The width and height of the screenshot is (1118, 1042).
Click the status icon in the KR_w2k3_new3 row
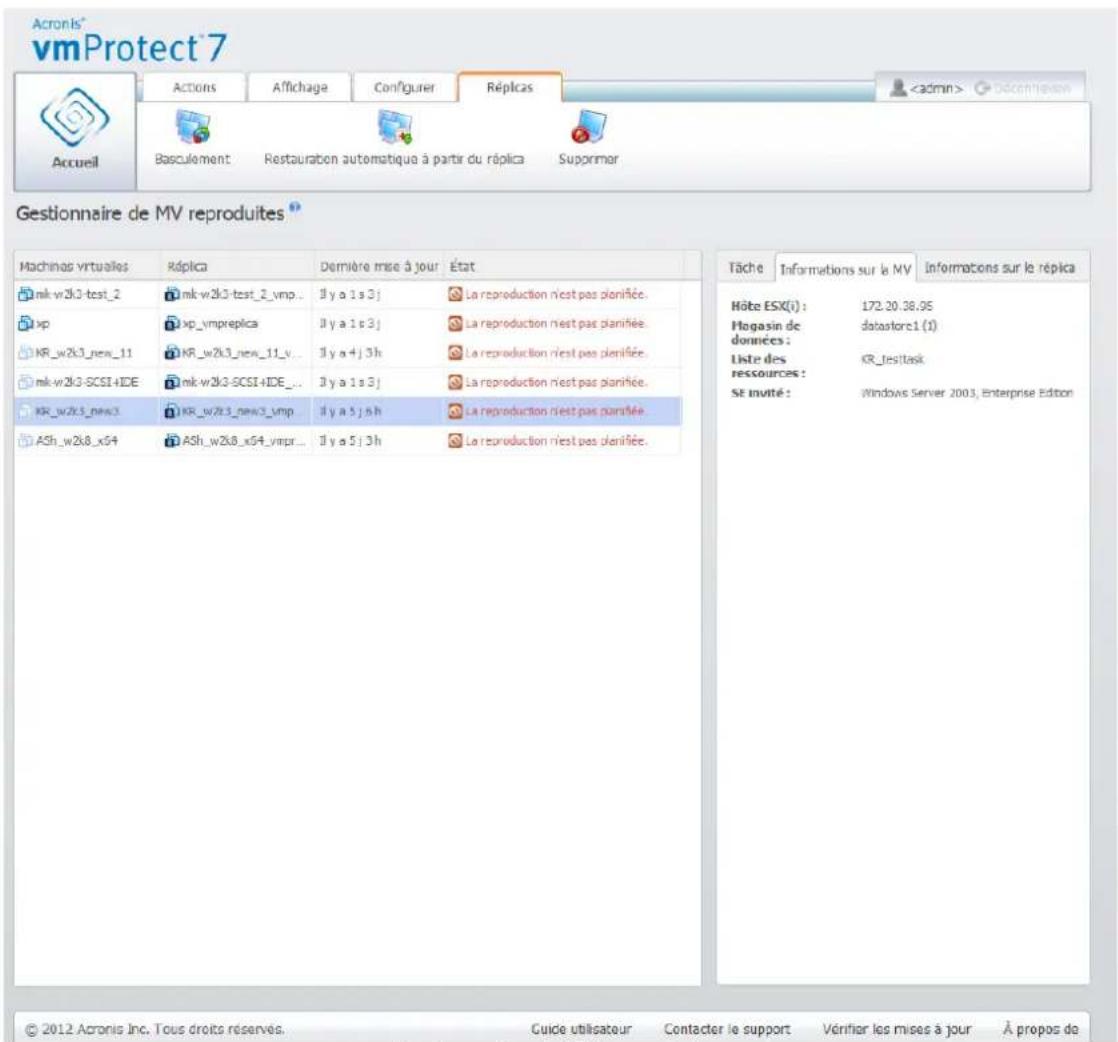click(x=455, y=412)
